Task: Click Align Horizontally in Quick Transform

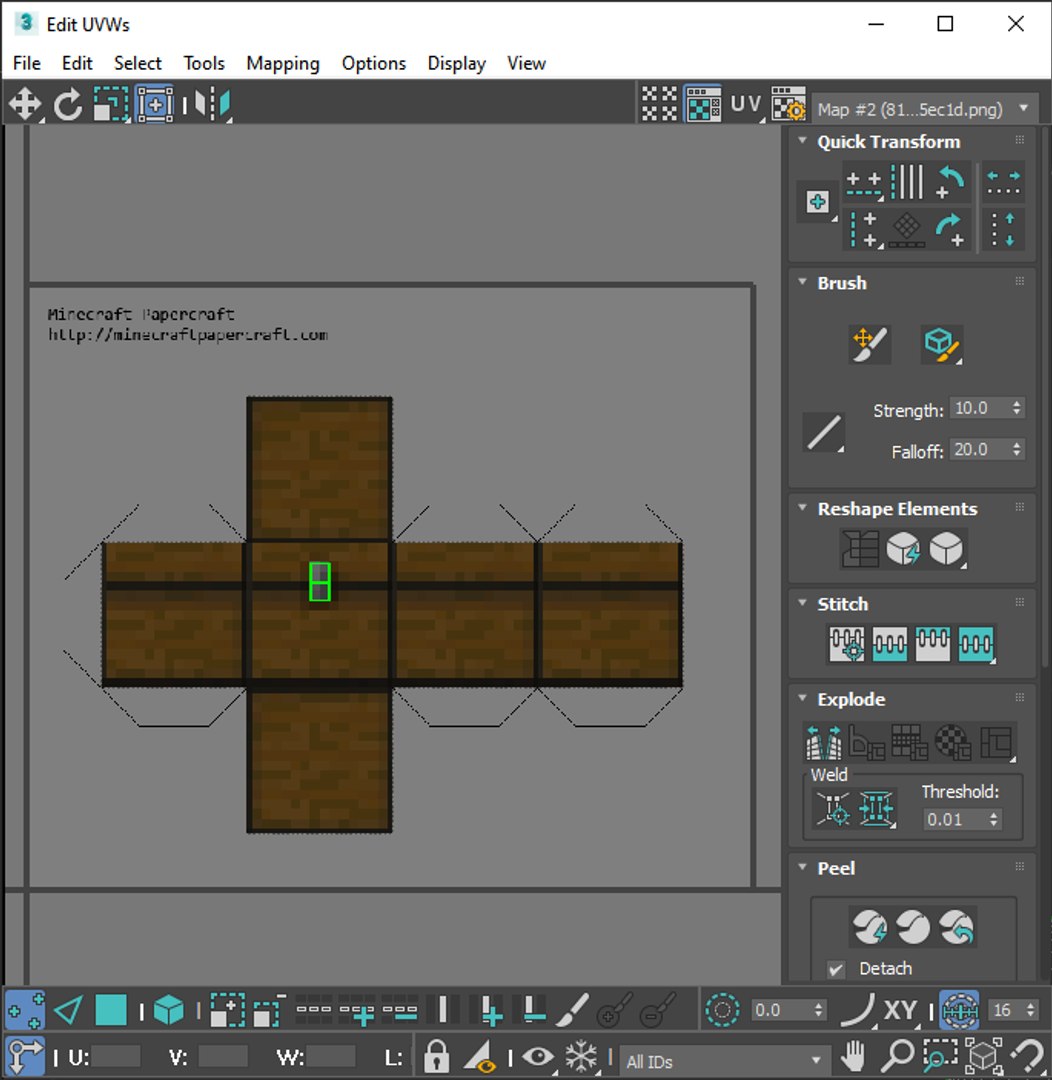Action: tap(864, 183)
